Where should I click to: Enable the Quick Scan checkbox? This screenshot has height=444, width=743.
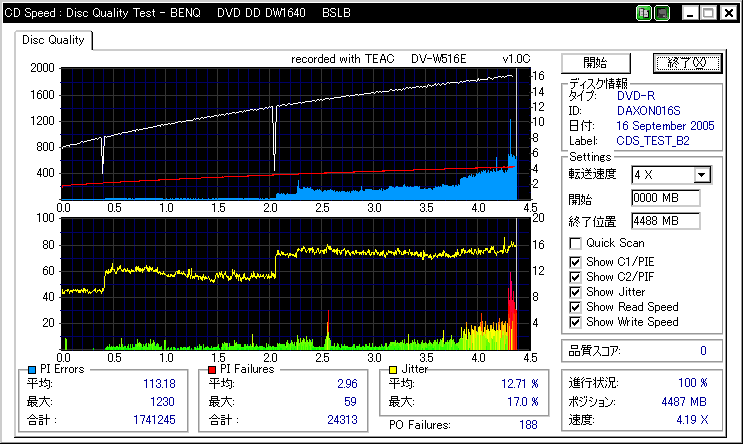coord(575,244)
